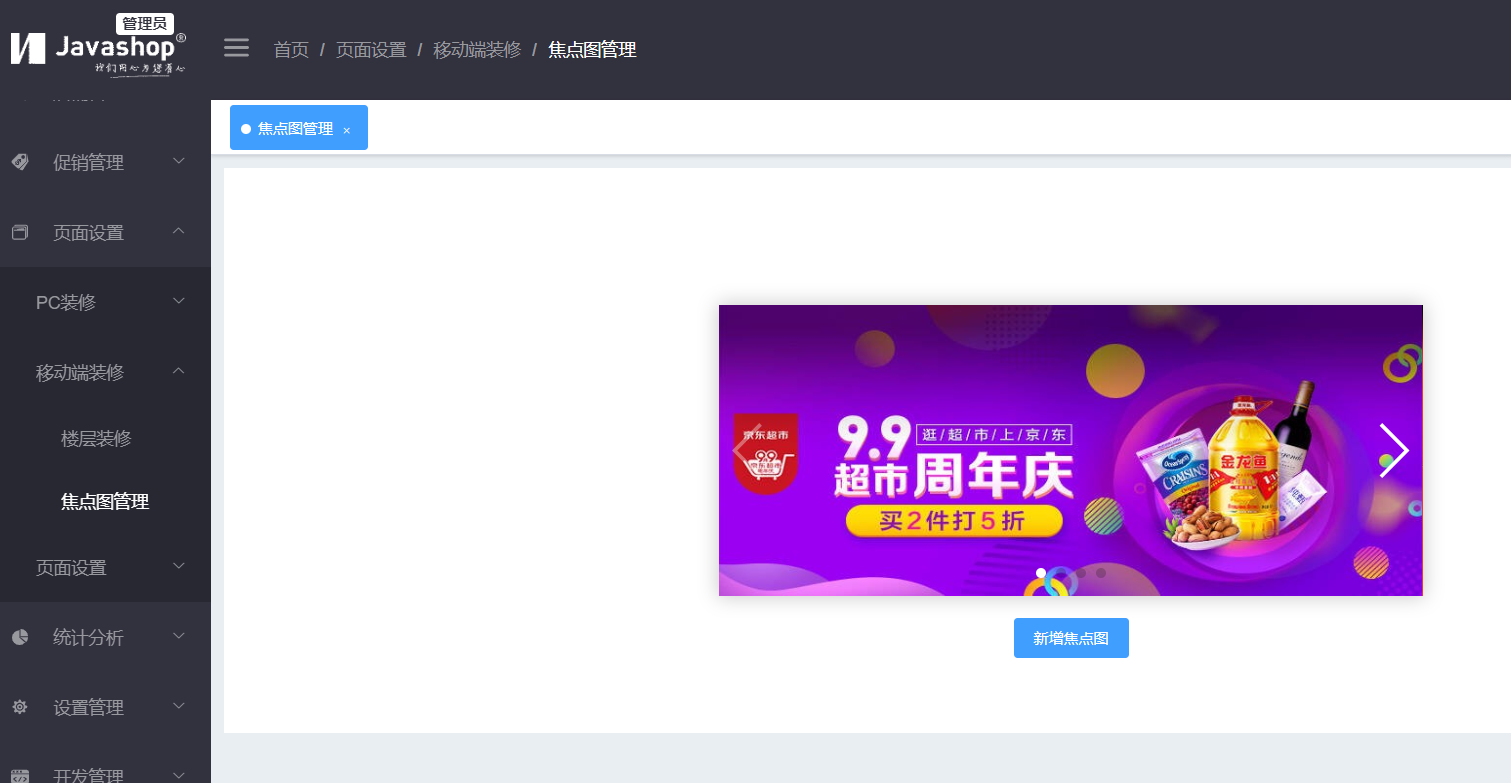Click the 9.9超市周年庆 banner image

[1070, 450]
